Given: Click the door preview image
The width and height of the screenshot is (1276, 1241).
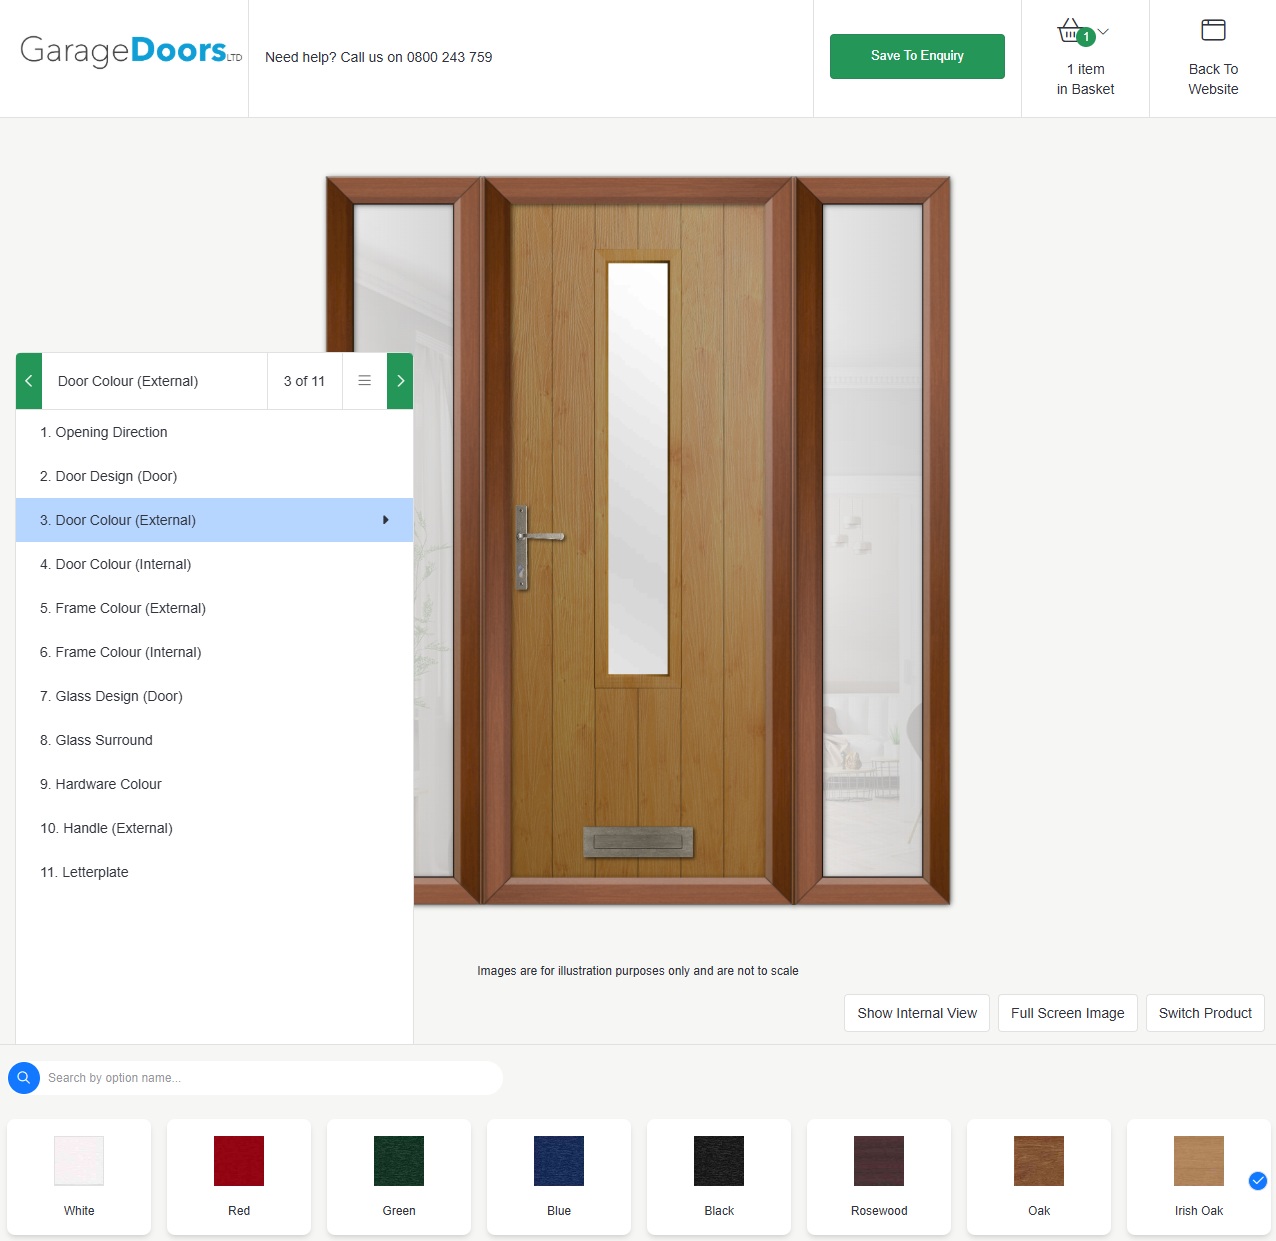Looking at the screenshot, I should tap(638, 541).
